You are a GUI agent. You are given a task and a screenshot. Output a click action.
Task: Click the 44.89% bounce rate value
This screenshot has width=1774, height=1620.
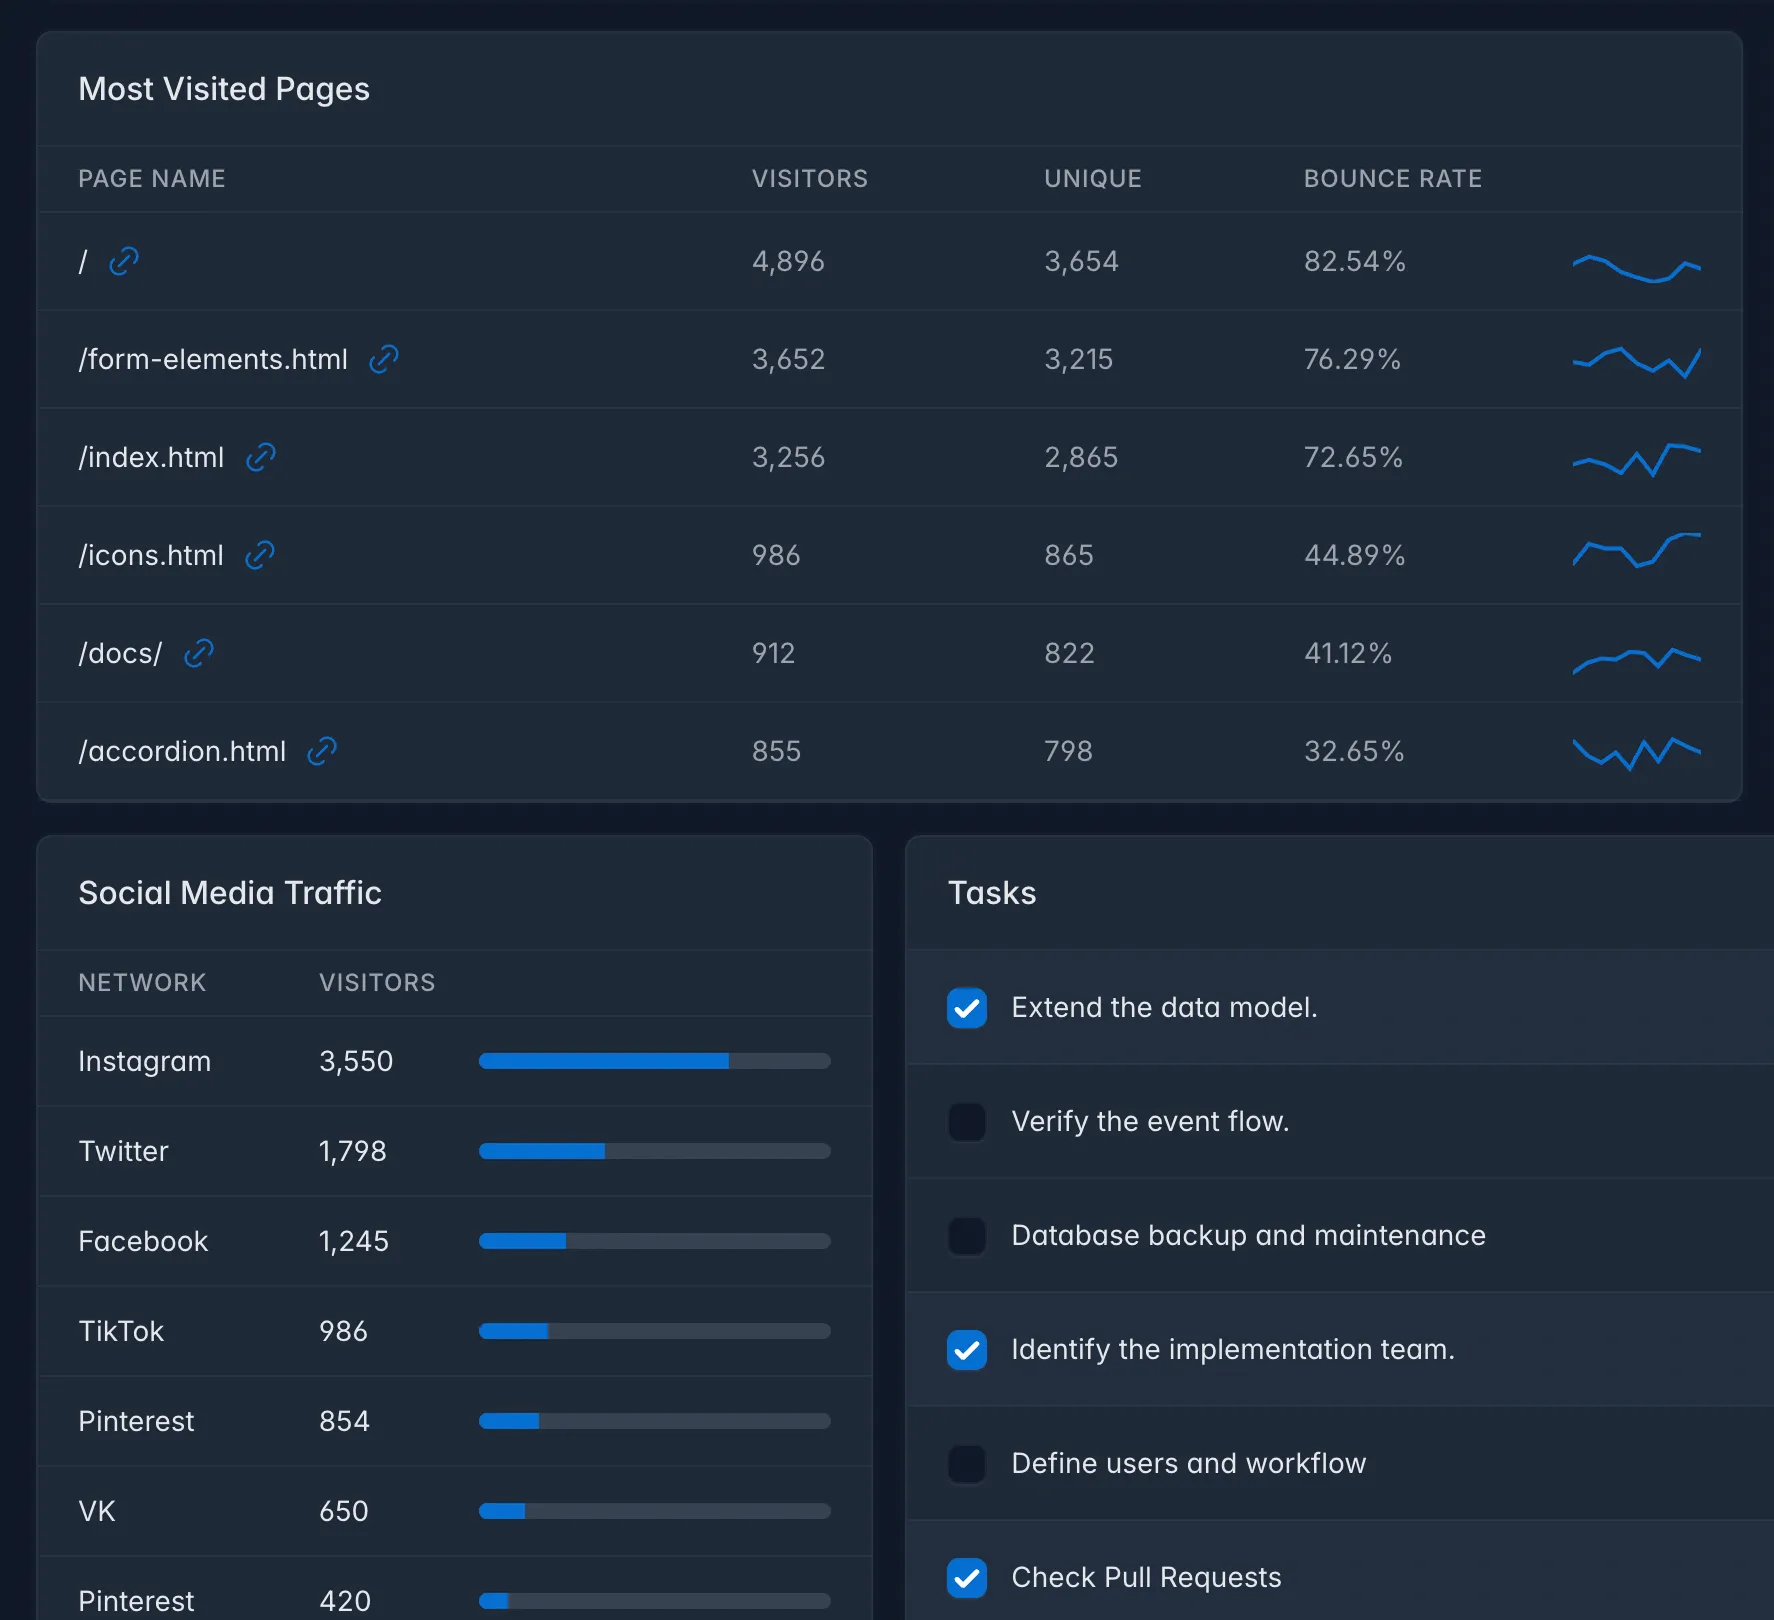tap(1355, 555)
